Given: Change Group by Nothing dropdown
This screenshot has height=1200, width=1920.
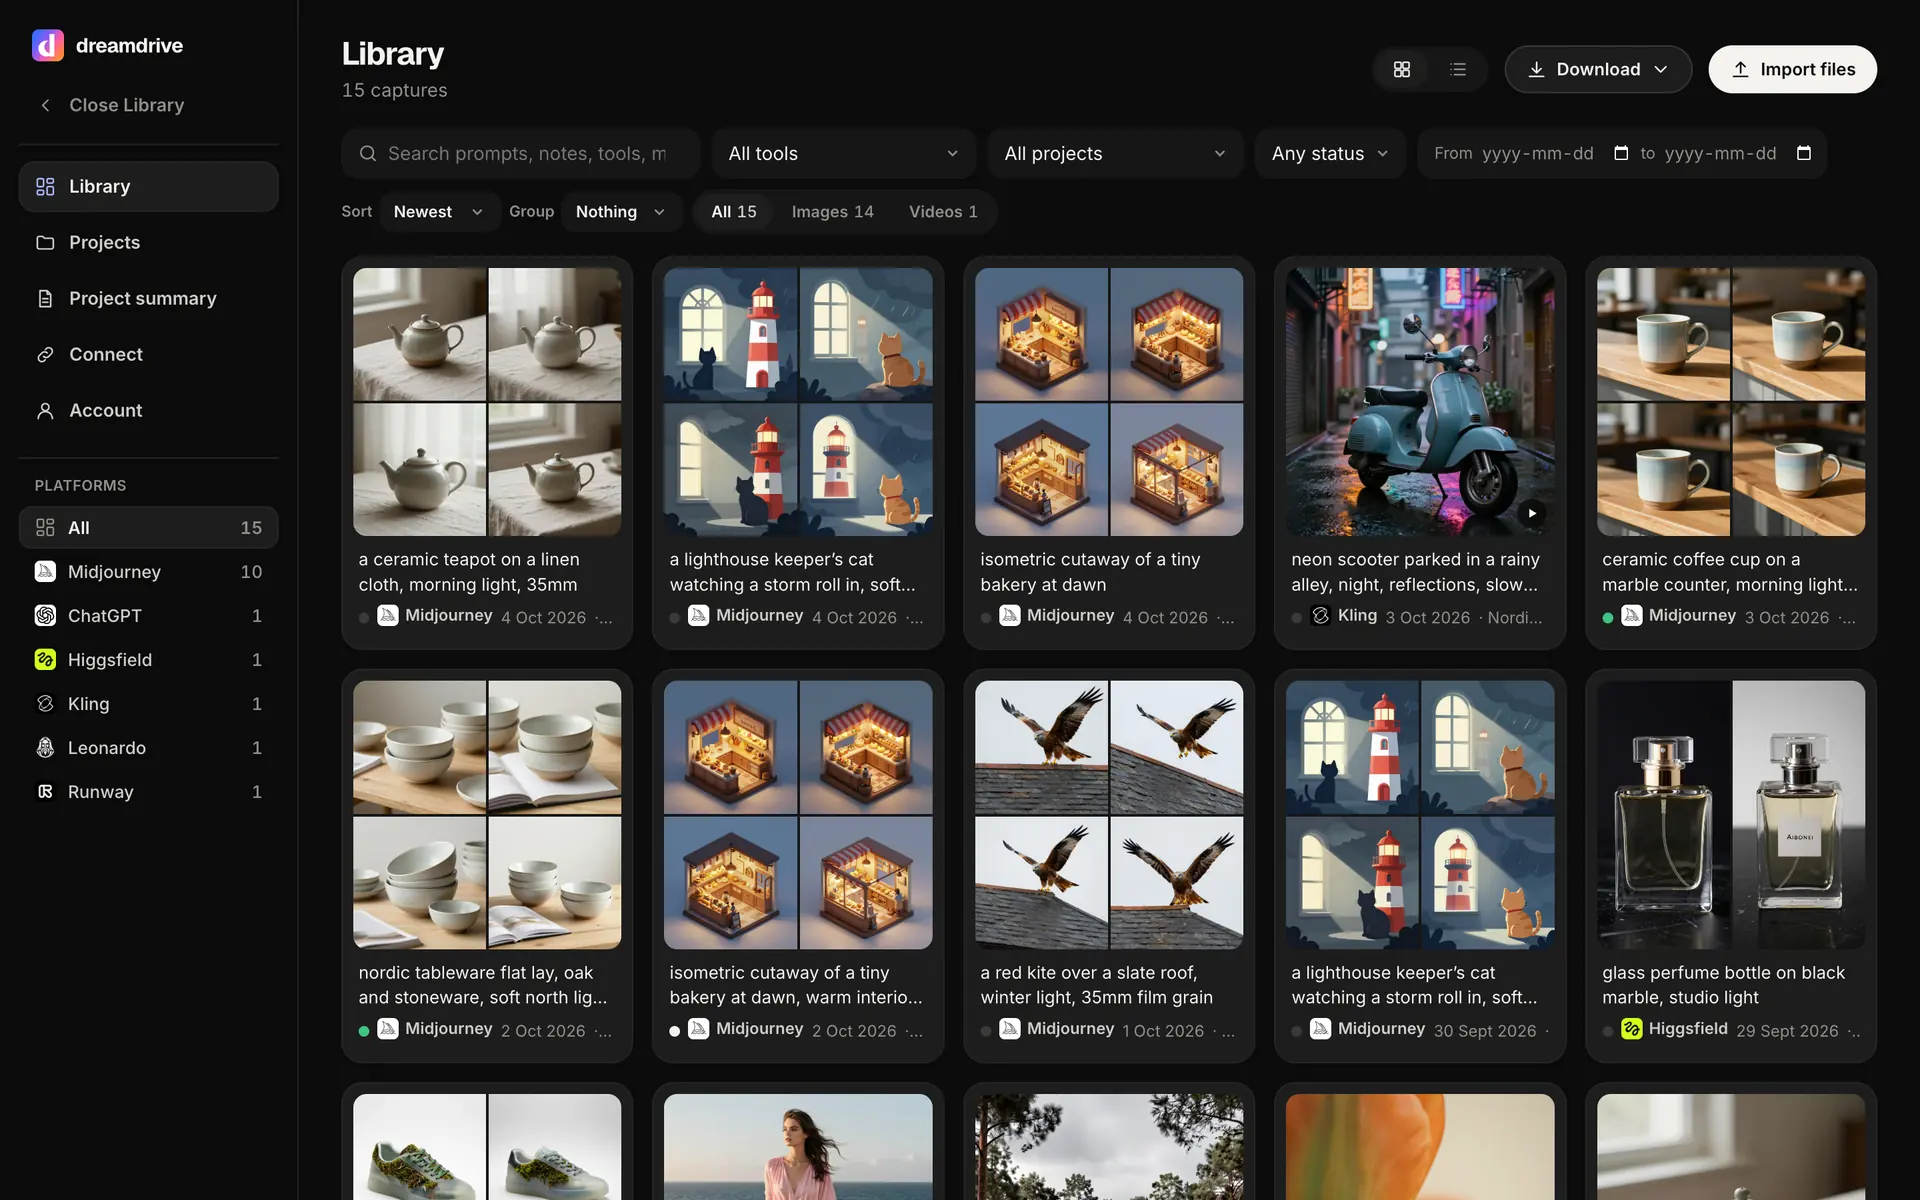Looking at the screenshot, I should click(x=621, y=212).
